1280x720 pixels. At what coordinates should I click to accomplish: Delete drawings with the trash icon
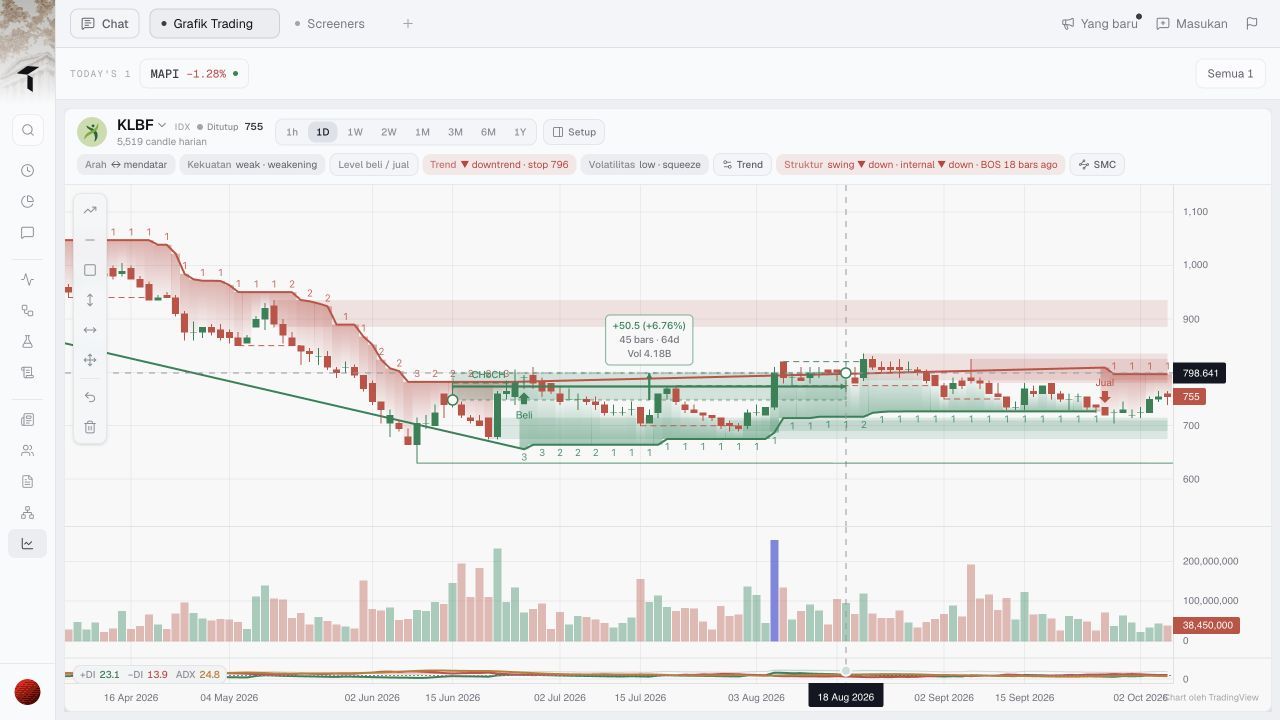(90, 427)
